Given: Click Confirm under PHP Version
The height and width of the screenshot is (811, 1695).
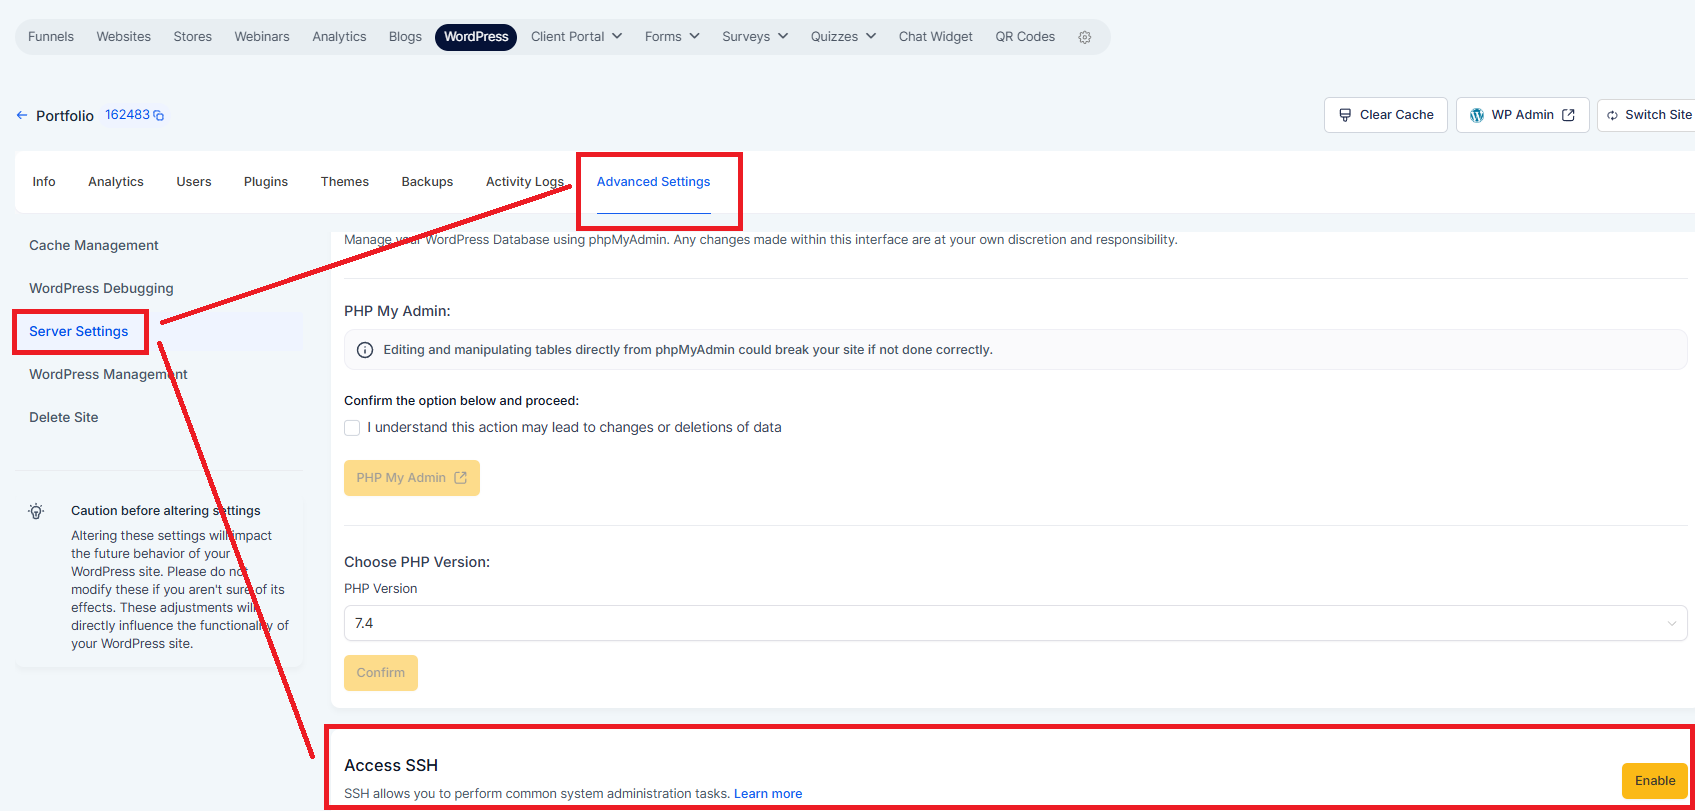Looking at the screenshot, I should 381,673.
